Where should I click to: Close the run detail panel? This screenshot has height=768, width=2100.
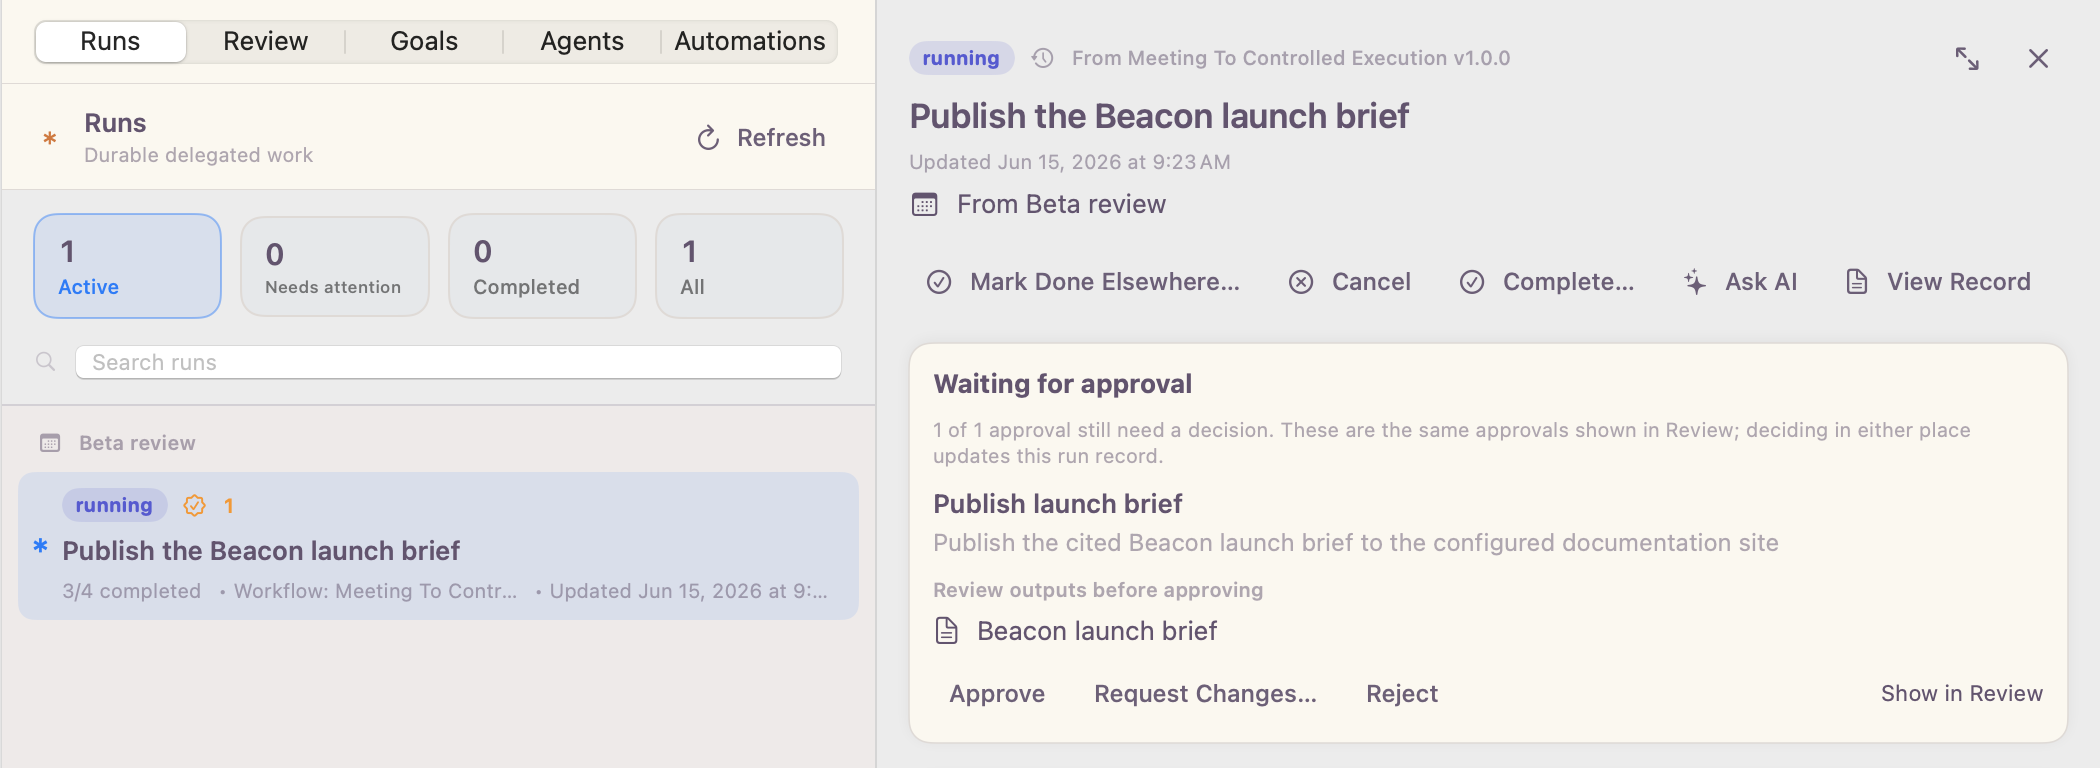2038,59
